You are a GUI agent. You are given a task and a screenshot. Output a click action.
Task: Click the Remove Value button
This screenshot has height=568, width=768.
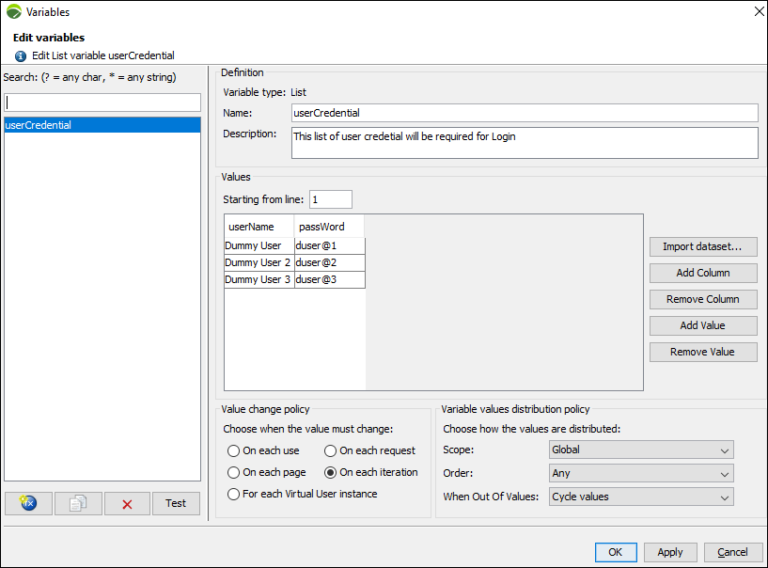coord(703,352)
